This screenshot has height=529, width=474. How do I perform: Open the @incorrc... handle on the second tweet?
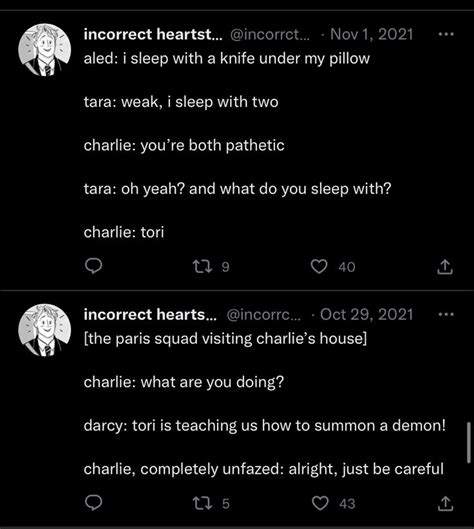[x=263, y=315]
